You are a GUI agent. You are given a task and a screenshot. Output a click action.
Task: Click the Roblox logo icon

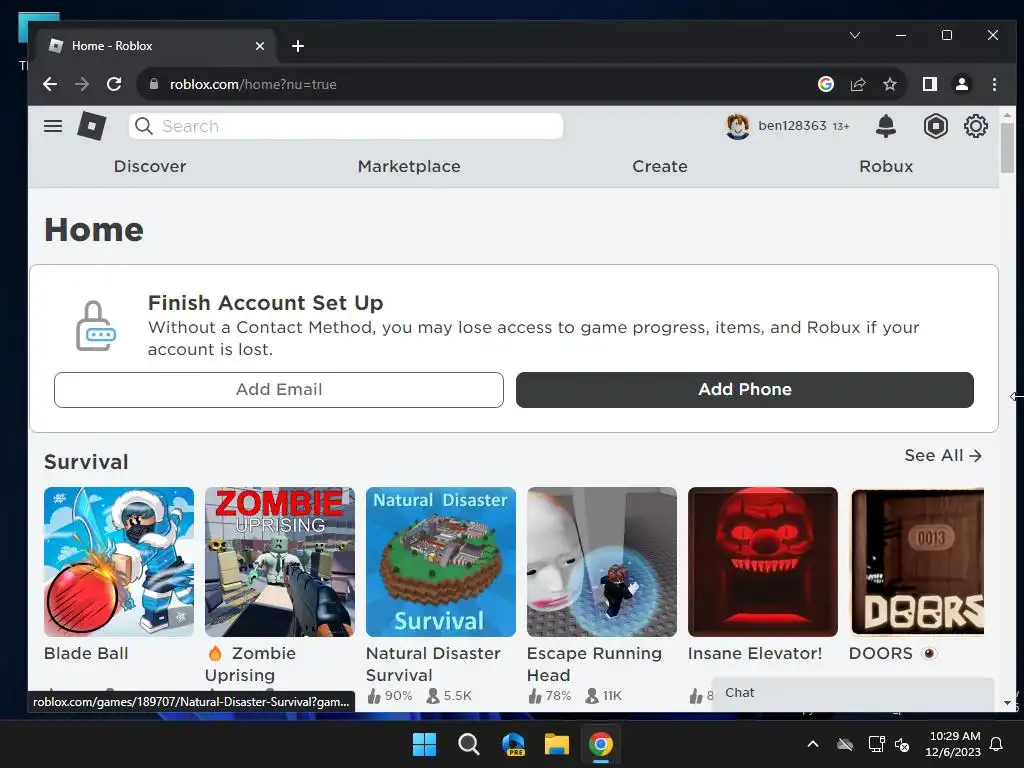coord(91,126)
